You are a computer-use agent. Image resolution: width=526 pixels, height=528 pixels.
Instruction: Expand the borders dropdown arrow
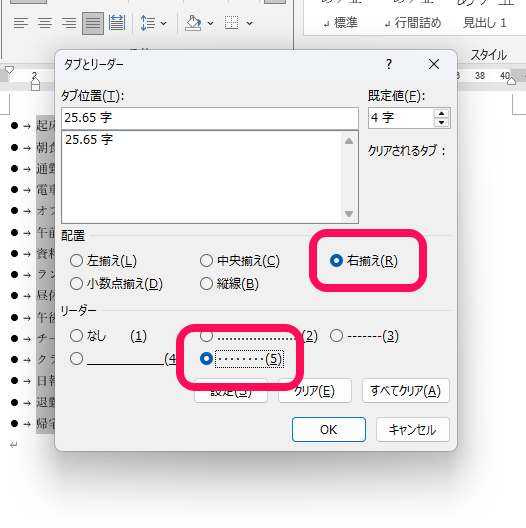[x=250, y=23]
